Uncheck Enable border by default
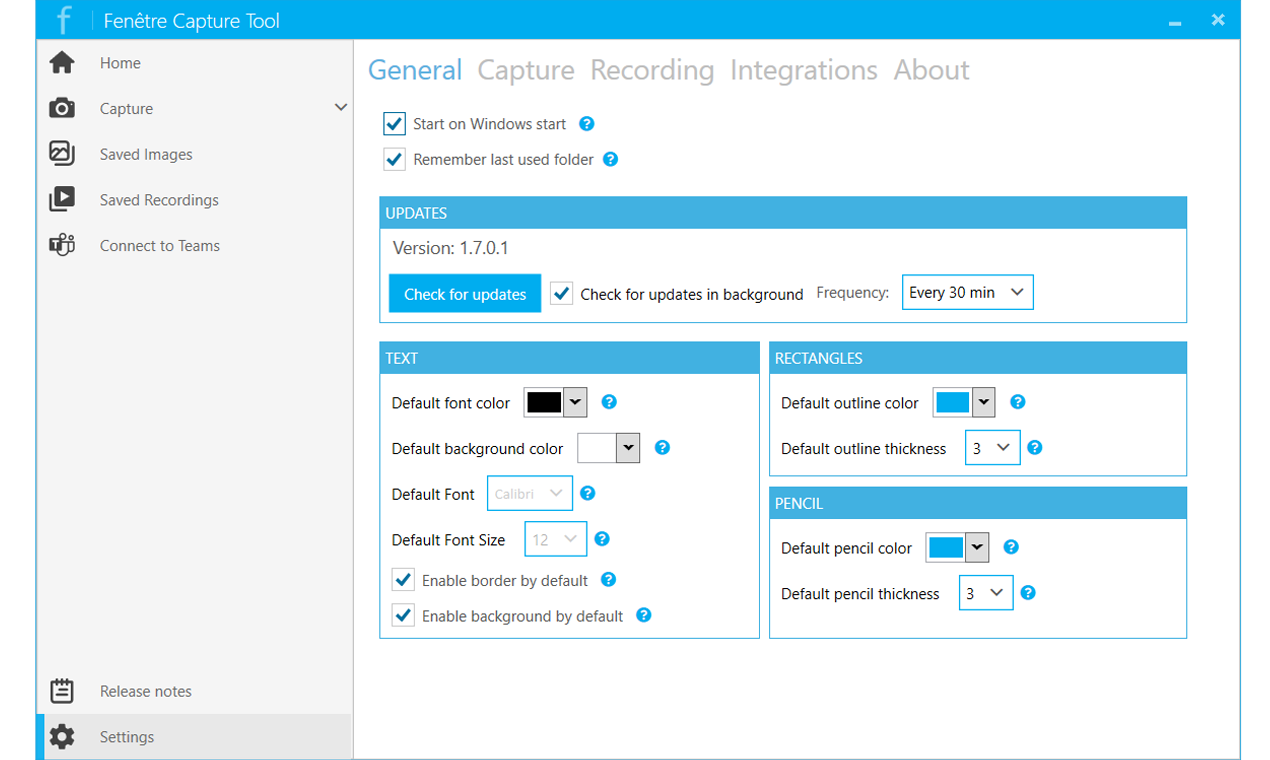This screenshot has width=1270, height=760. click(403, 579)
